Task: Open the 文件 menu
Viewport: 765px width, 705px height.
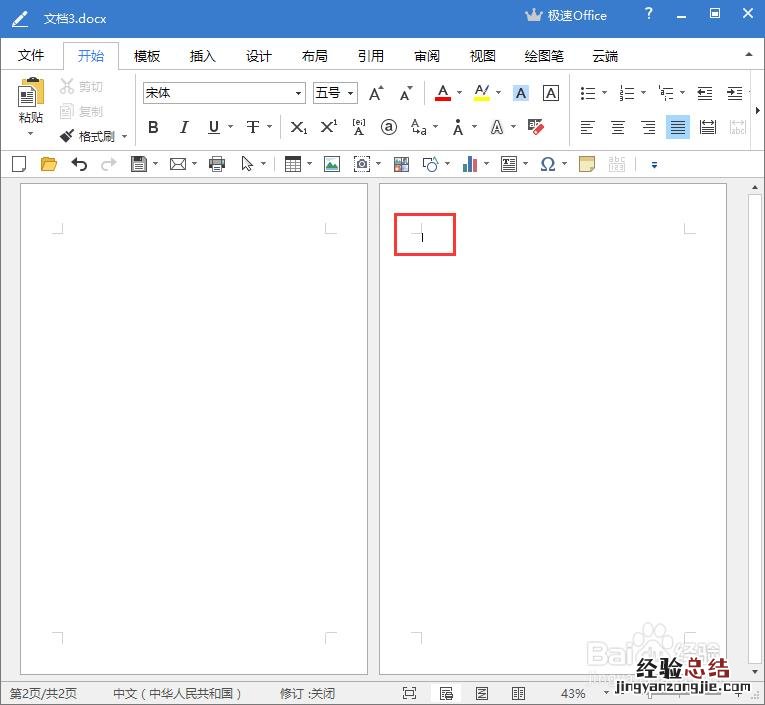Action: [x=31, y=56]
